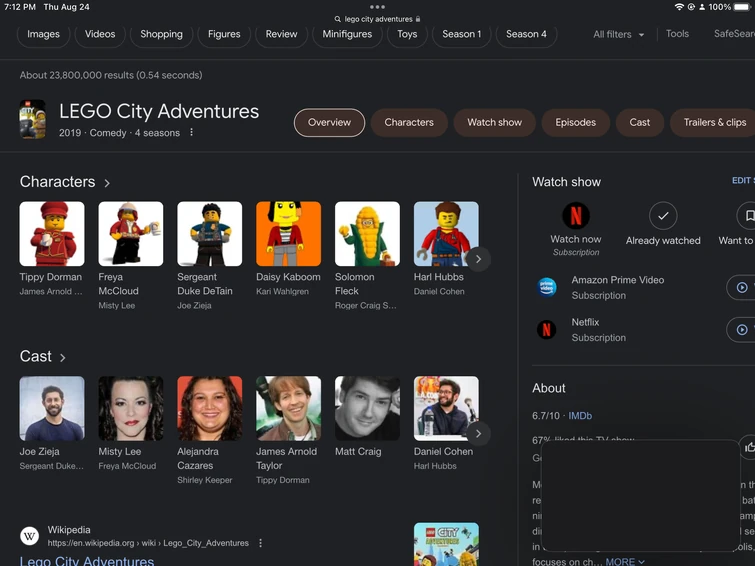755x566 pixels.
Task: Tap the search icon in address bar
Action: pos(338,19)
